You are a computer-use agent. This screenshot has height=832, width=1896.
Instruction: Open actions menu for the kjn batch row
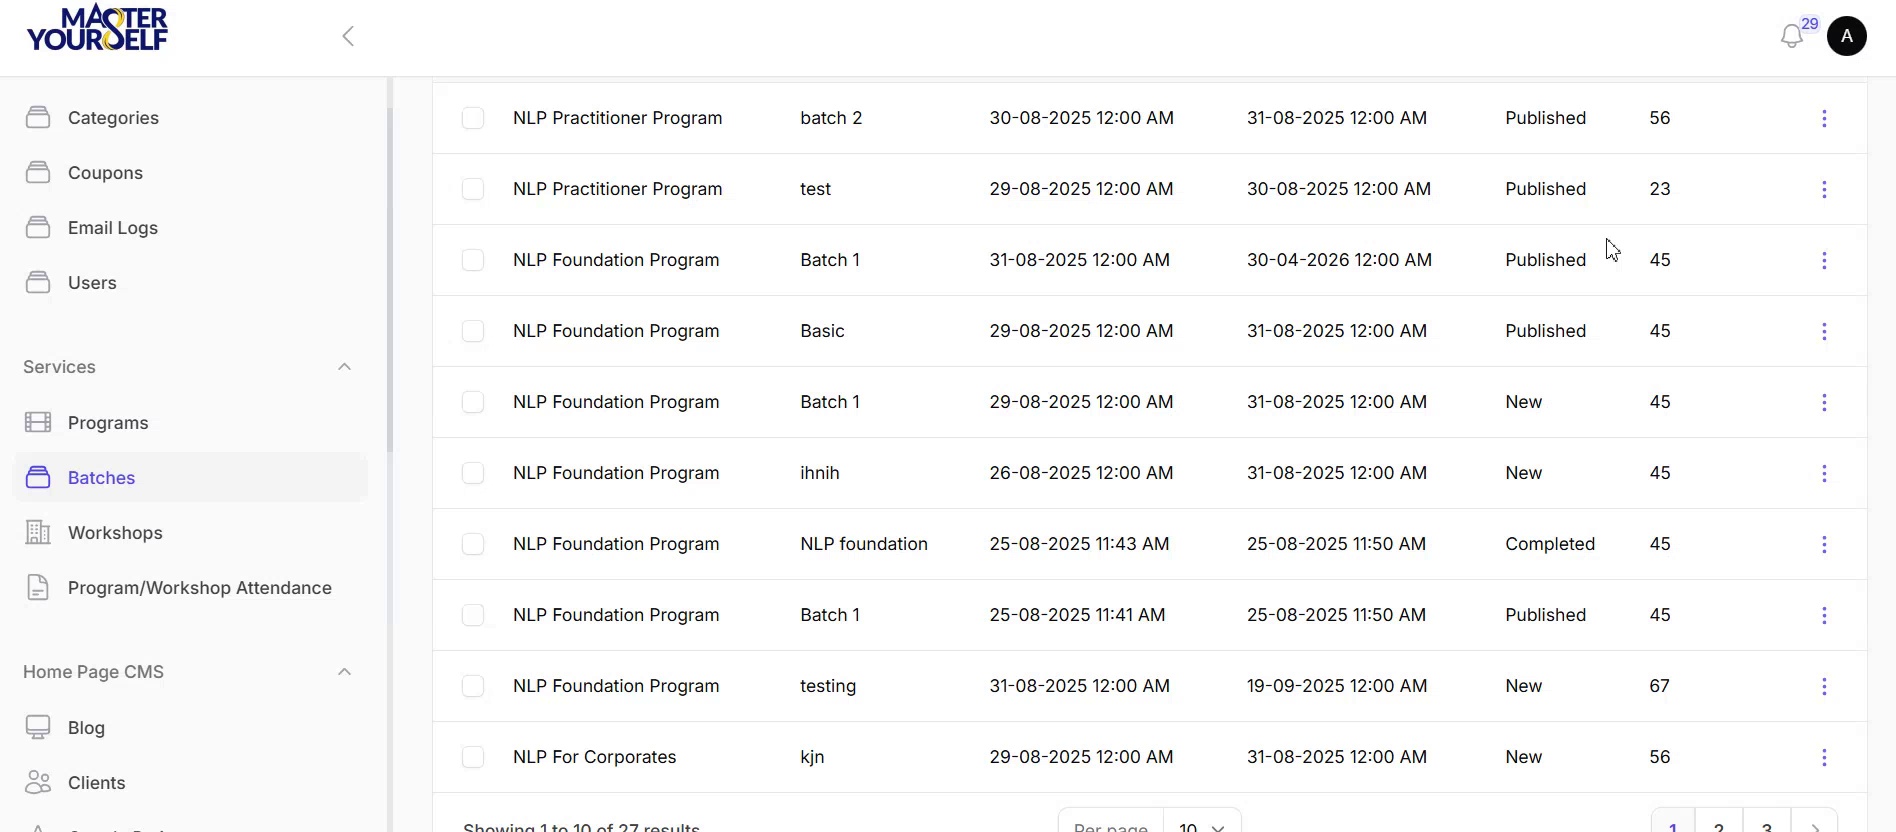click(x=1824, y=757)
